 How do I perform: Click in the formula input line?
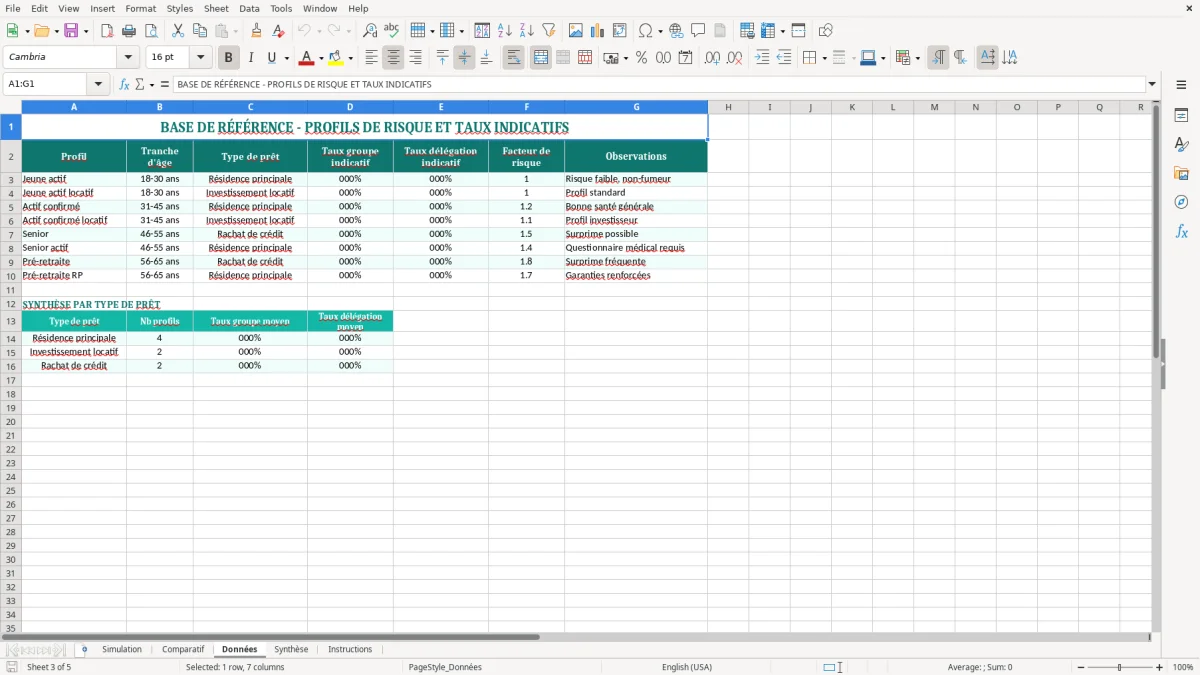pos(659,85)
